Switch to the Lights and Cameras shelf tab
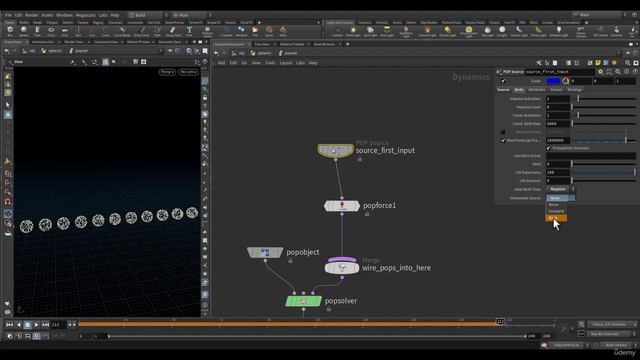This screenshot has height=360, width=640. (340, 22)
